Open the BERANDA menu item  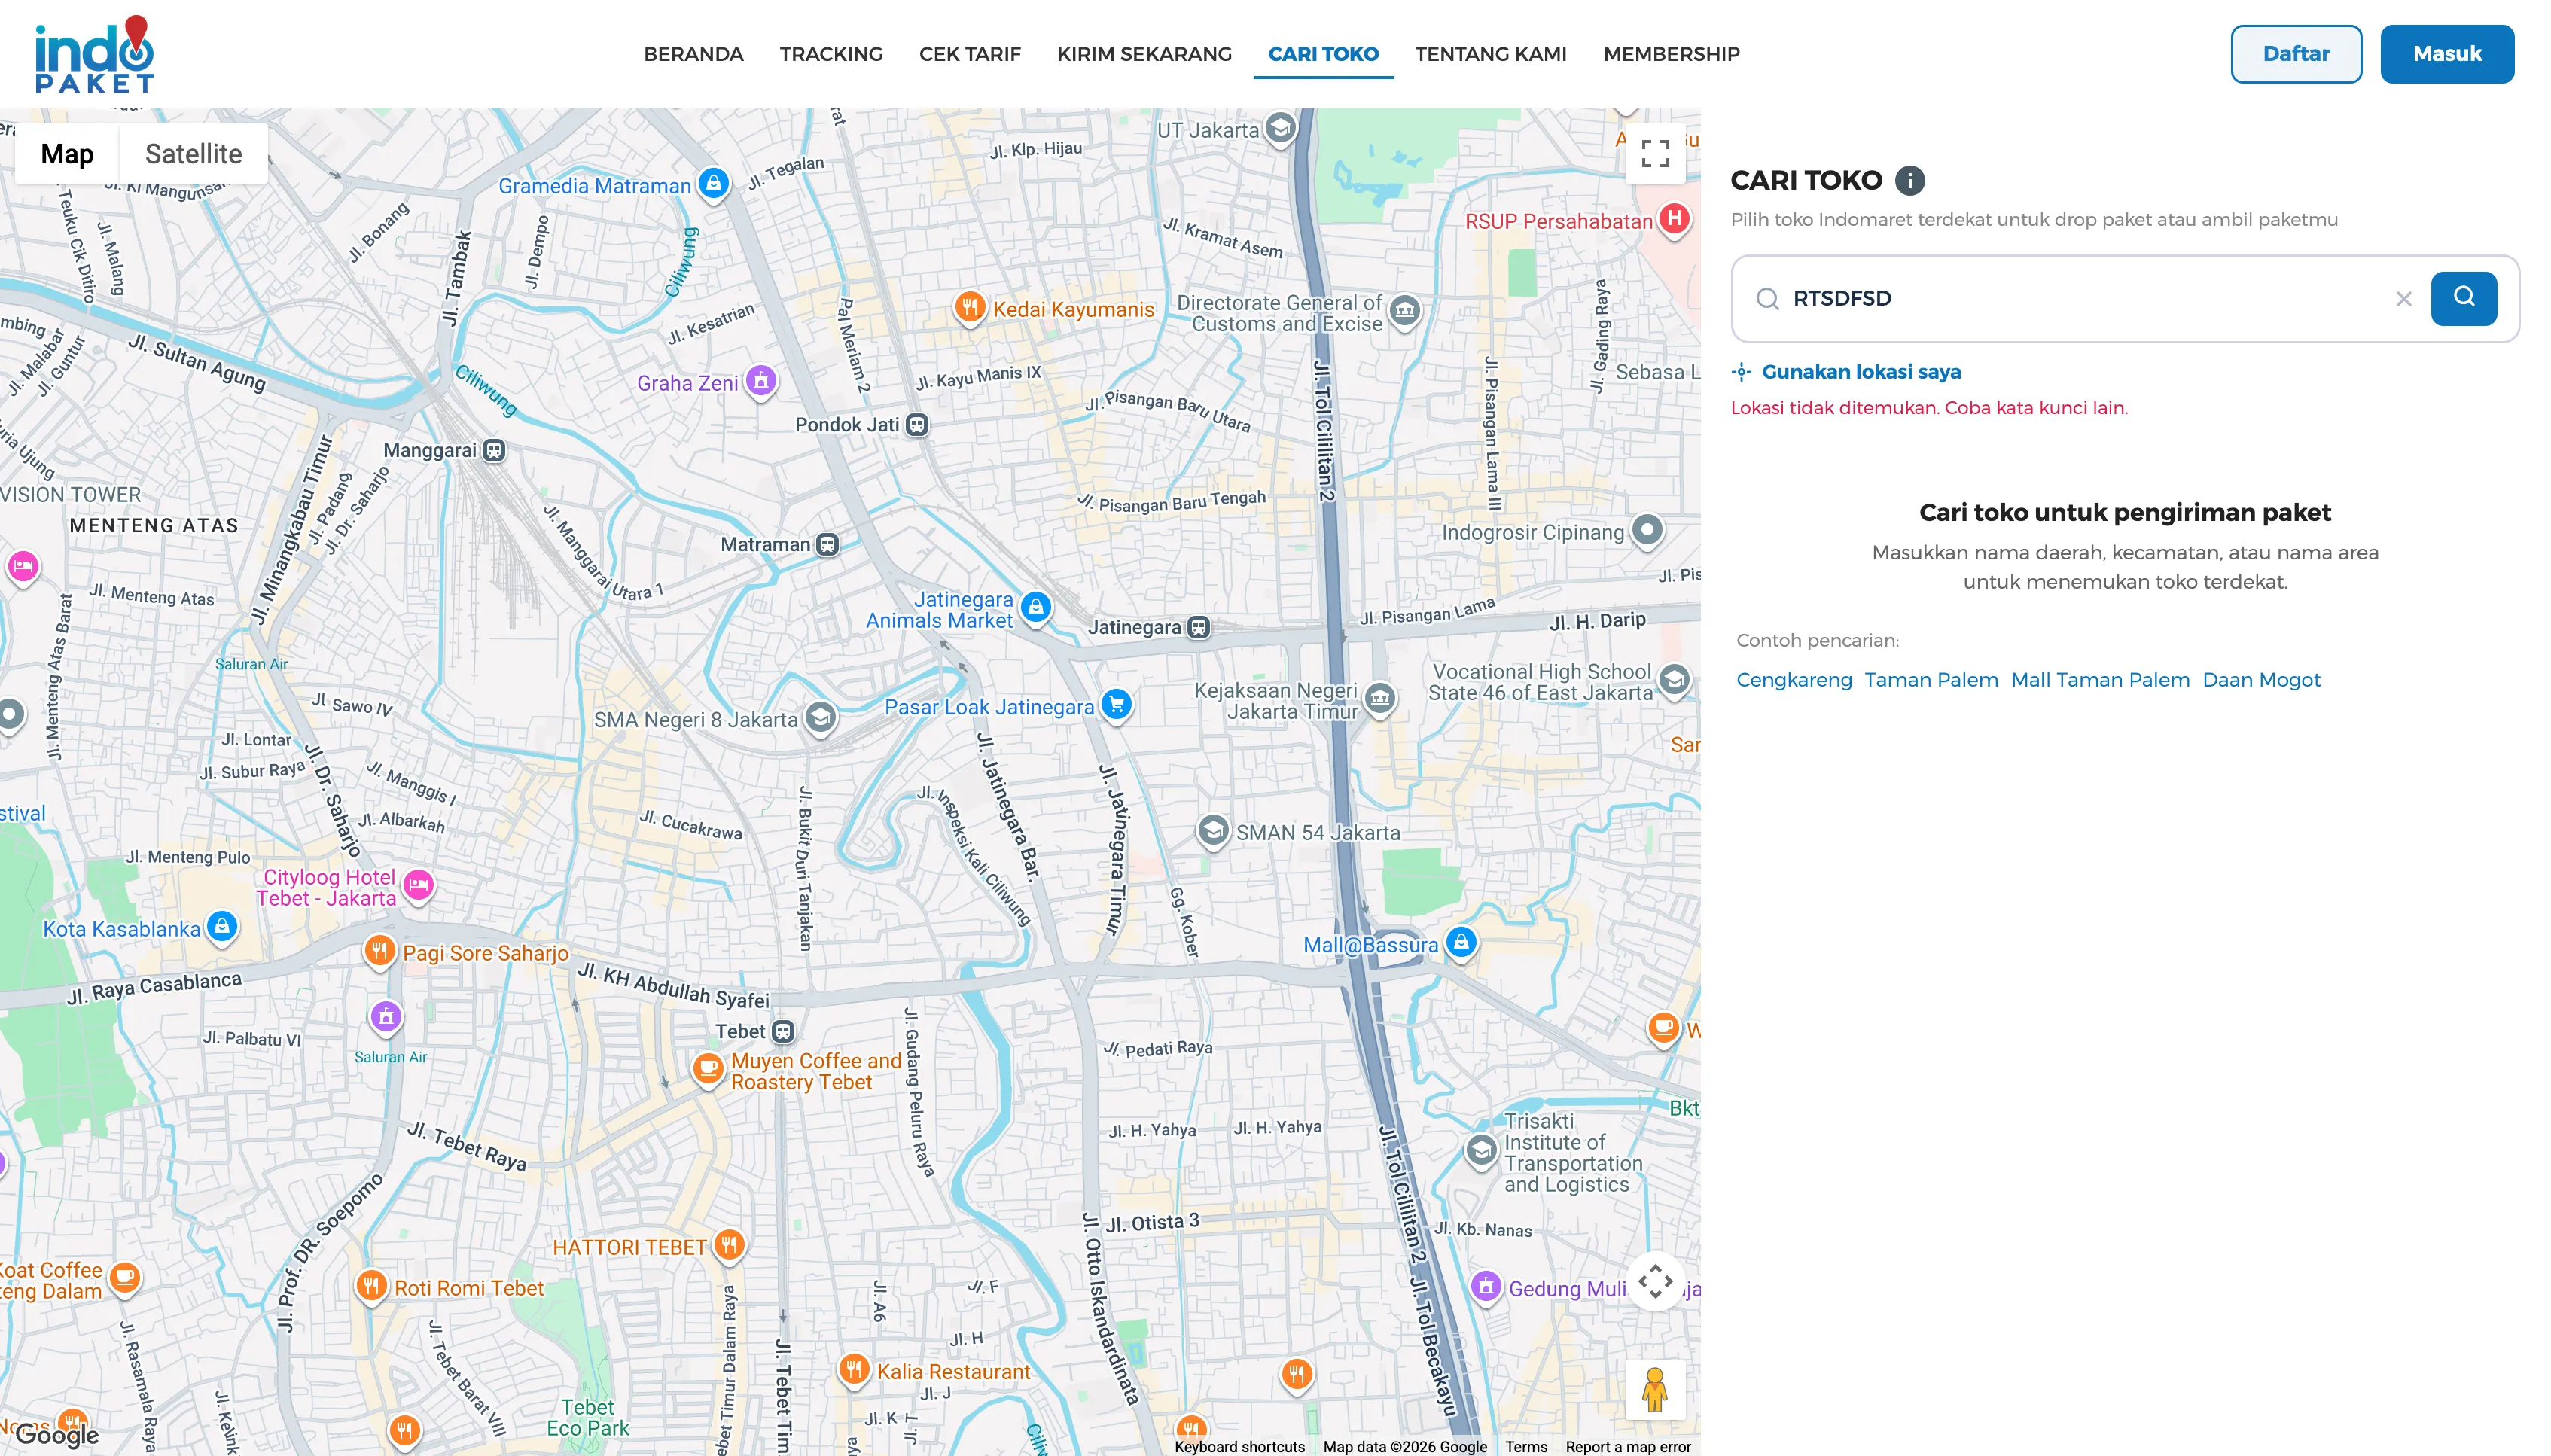(x=693, y=54)
